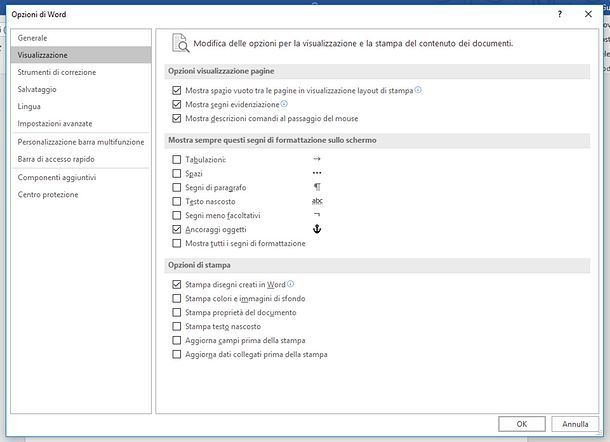Tick 'Stampa colori e immagini di sfondo'

coord(177,299)
